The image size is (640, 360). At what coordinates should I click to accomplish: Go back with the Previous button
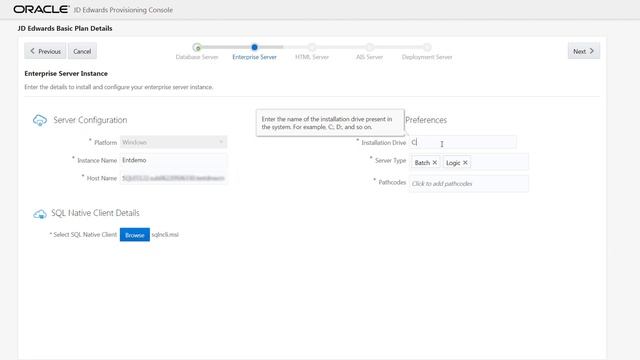click(45, 51)
